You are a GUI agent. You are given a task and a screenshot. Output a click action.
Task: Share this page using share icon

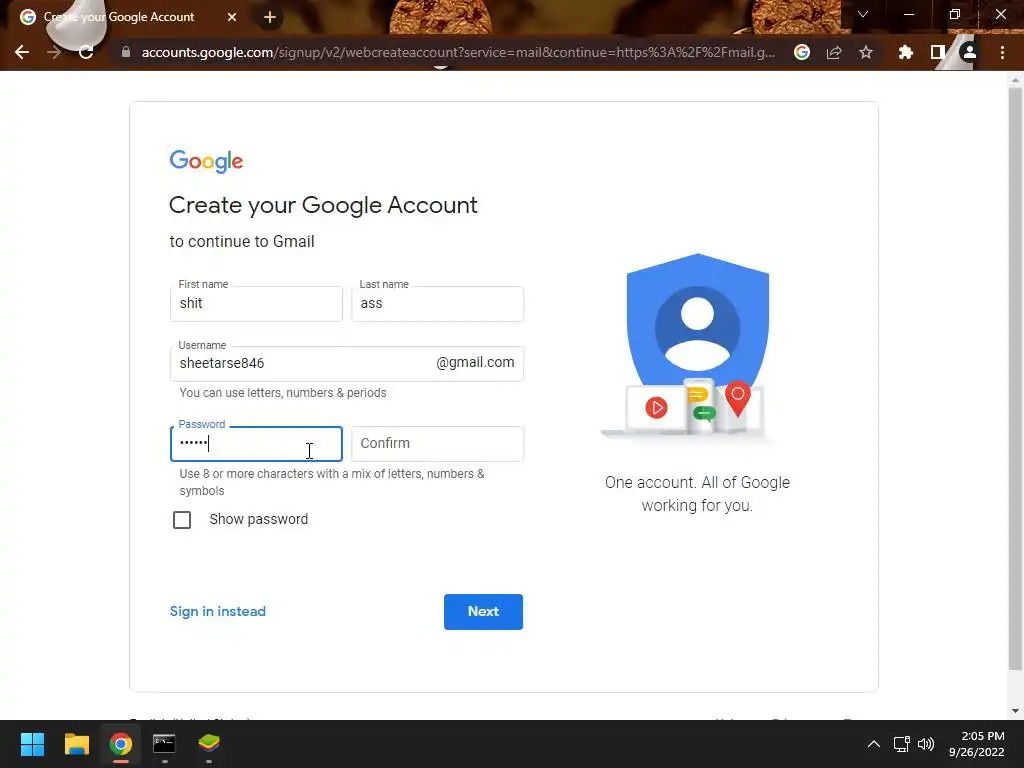(x=834, y=52)
